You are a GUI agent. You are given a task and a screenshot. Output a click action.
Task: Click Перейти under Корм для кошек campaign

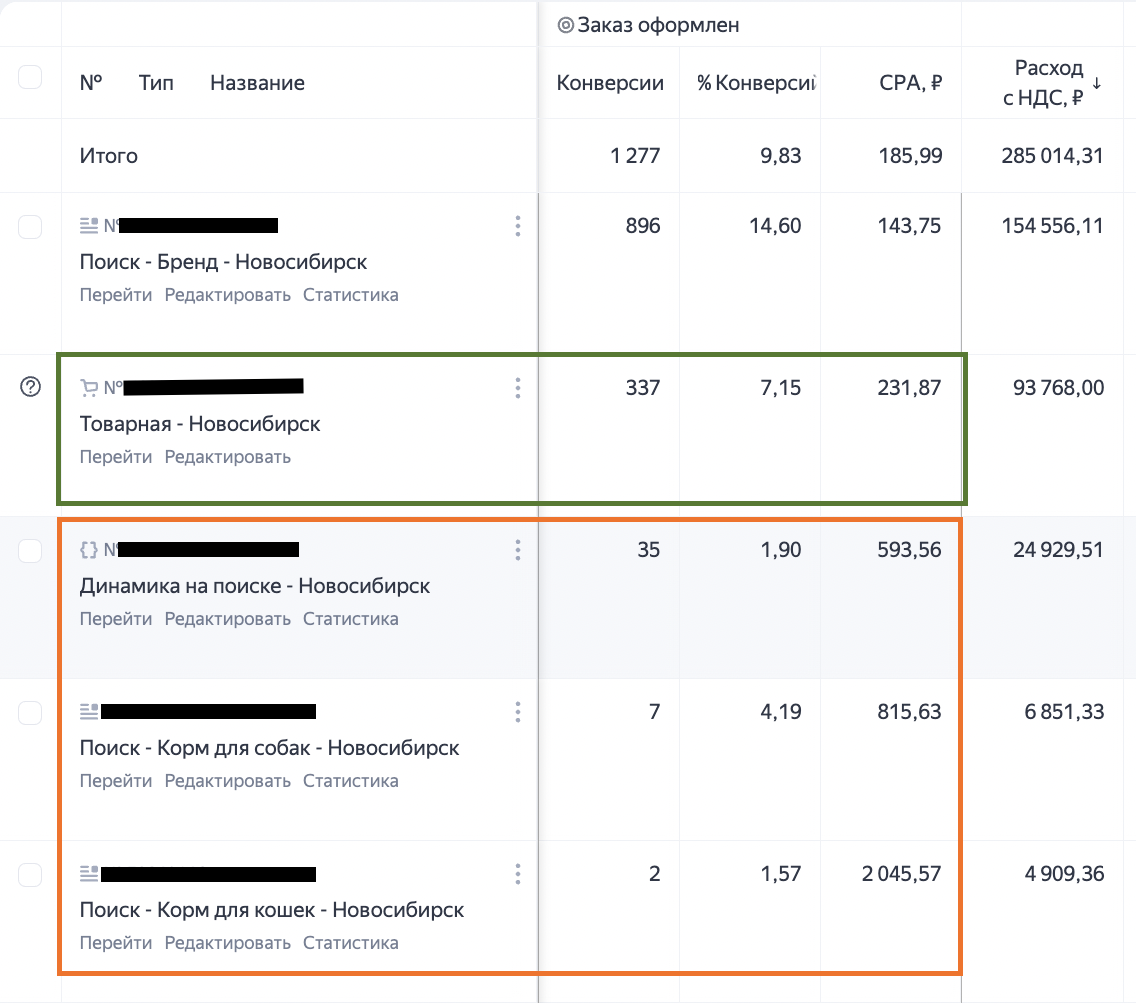click(x=116, y=943)
